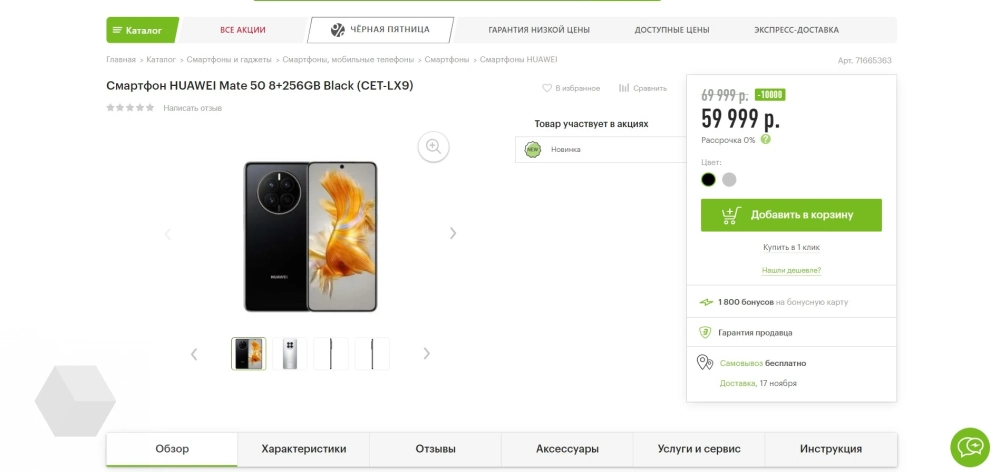Select the silver color option

(730, 180)
